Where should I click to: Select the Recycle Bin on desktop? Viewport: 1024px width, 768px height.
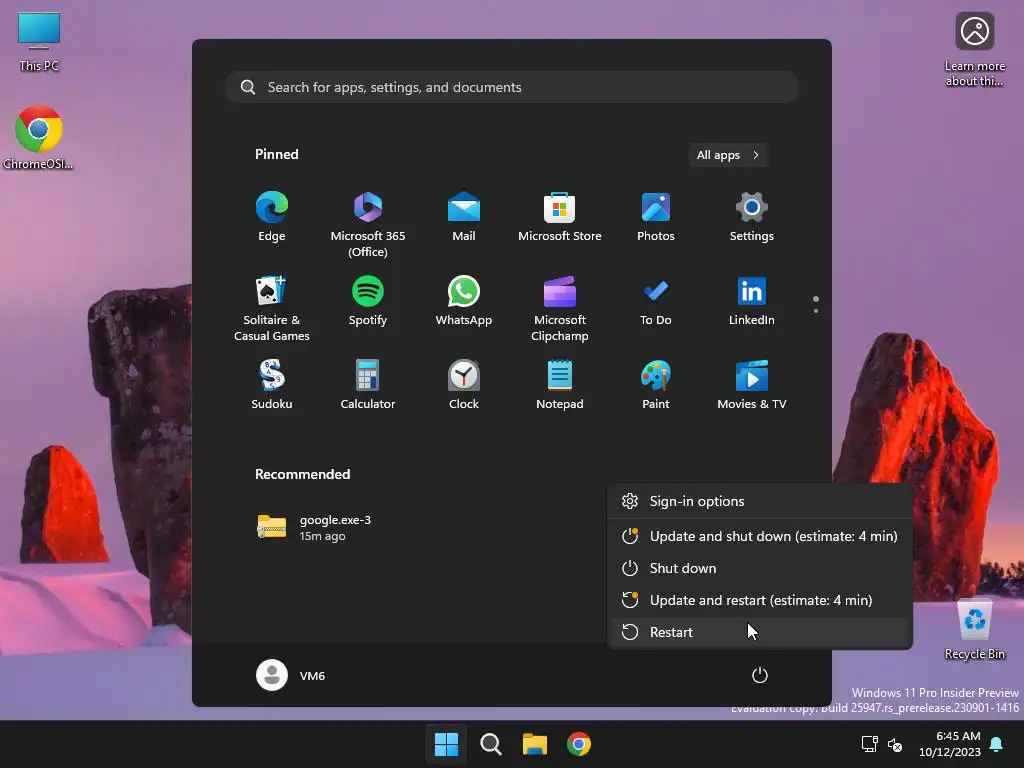point(975,630)
